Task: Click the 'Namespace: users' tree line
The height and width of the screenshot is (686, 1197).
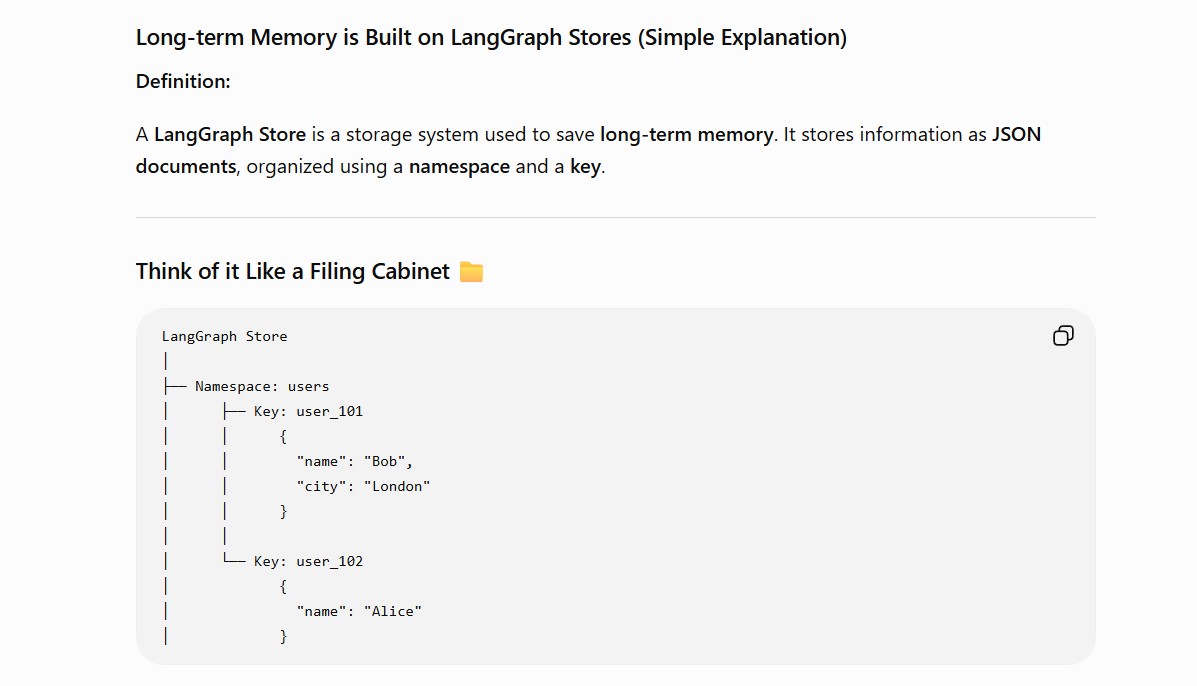Action: [x=262, y=386]
